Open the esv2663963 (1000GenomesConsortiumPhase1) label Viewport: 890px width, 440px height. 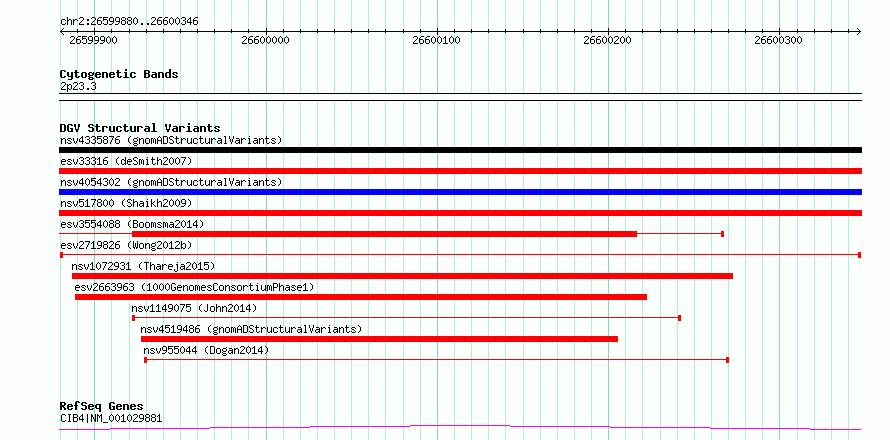[194, 287]
